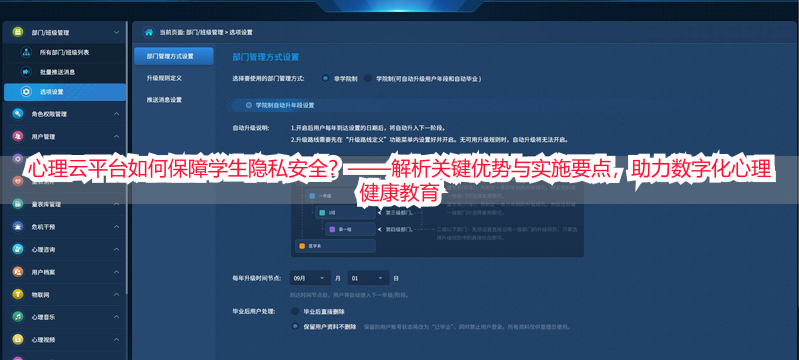Viewport: 799px width, 360px height.
Task: Select 毕业后直接删除 radio option
Action: pyautogui.click(x=295, y=311)
